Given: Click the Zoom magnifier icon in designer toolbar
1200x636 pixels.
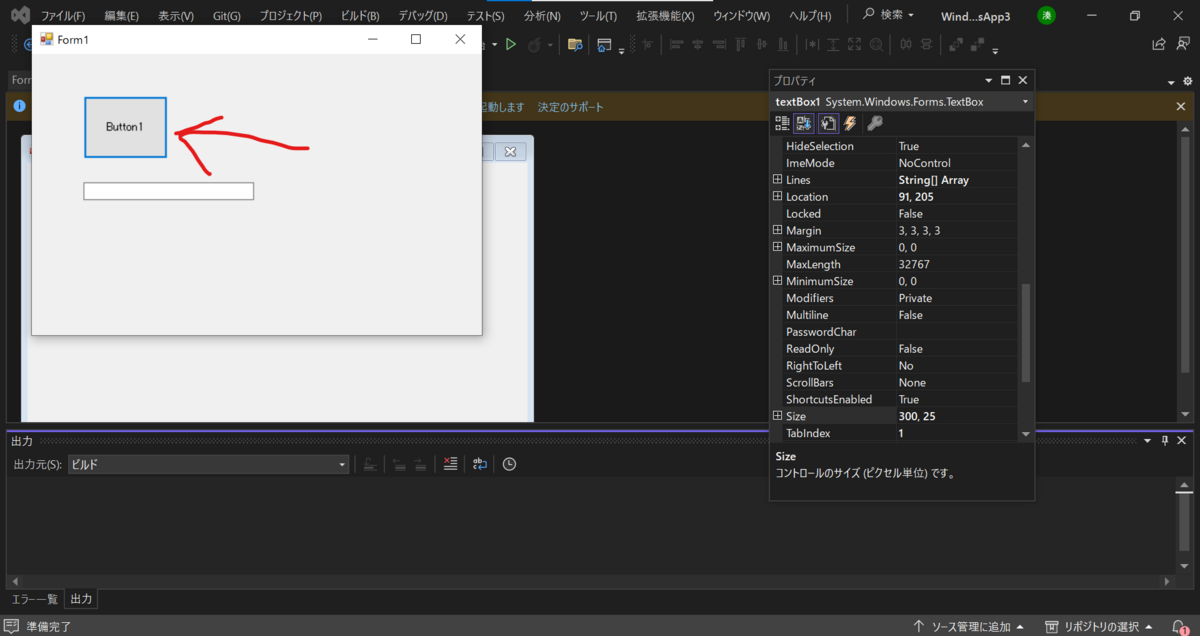Looking at the screenshot, I should point(874,44).
